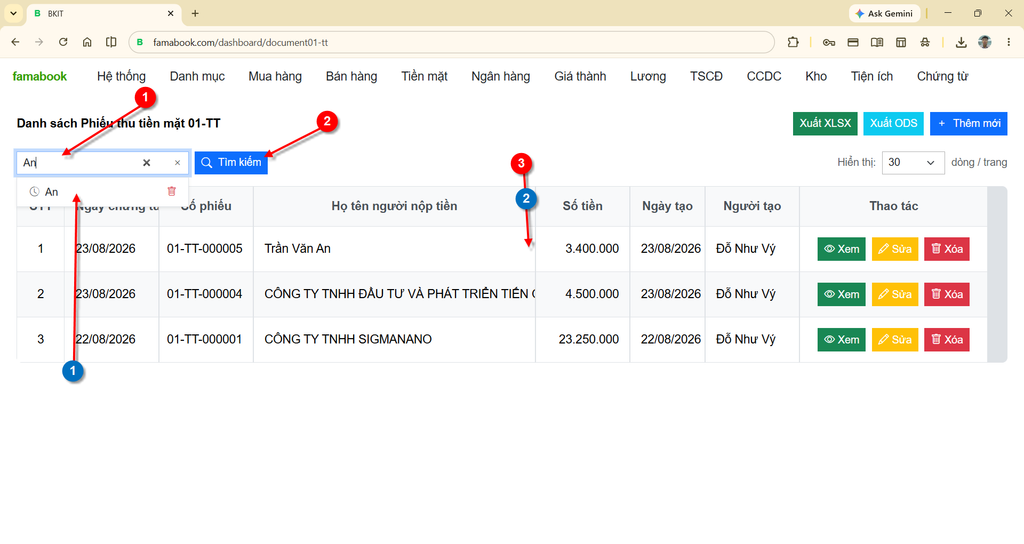Screen dimensions: 1024x544
Task: Click the Số tiền column header
Action: (x=583, y=206)
